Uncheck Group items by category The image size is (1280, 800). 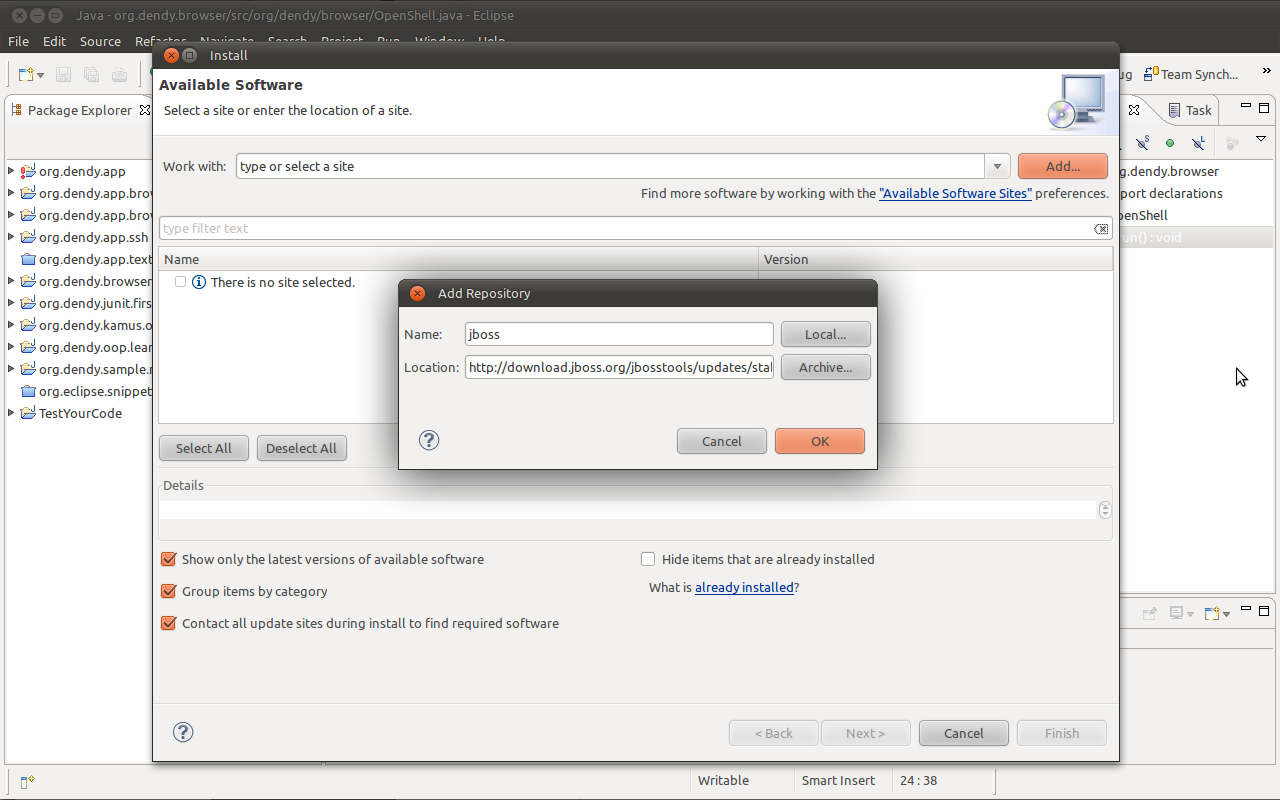pyautogui.click(x=168, y=591)
